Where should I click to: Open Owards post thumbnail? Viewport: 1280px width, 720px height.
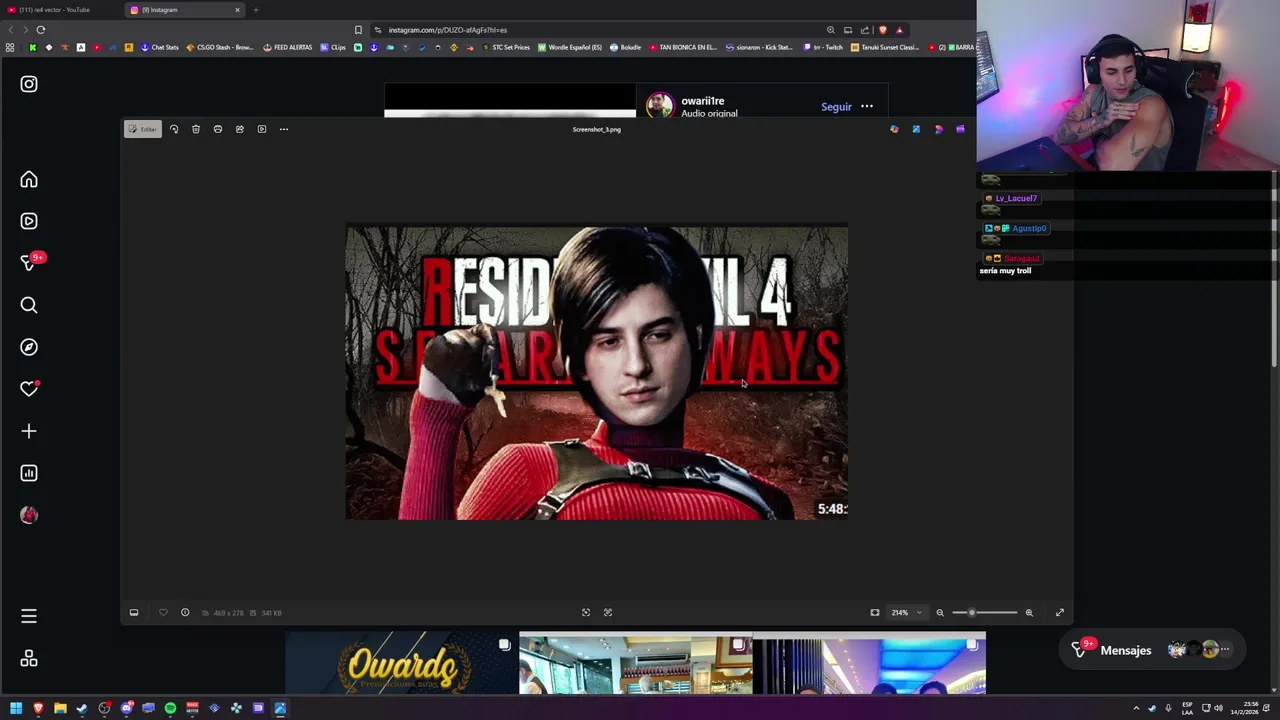click(401, 662)
